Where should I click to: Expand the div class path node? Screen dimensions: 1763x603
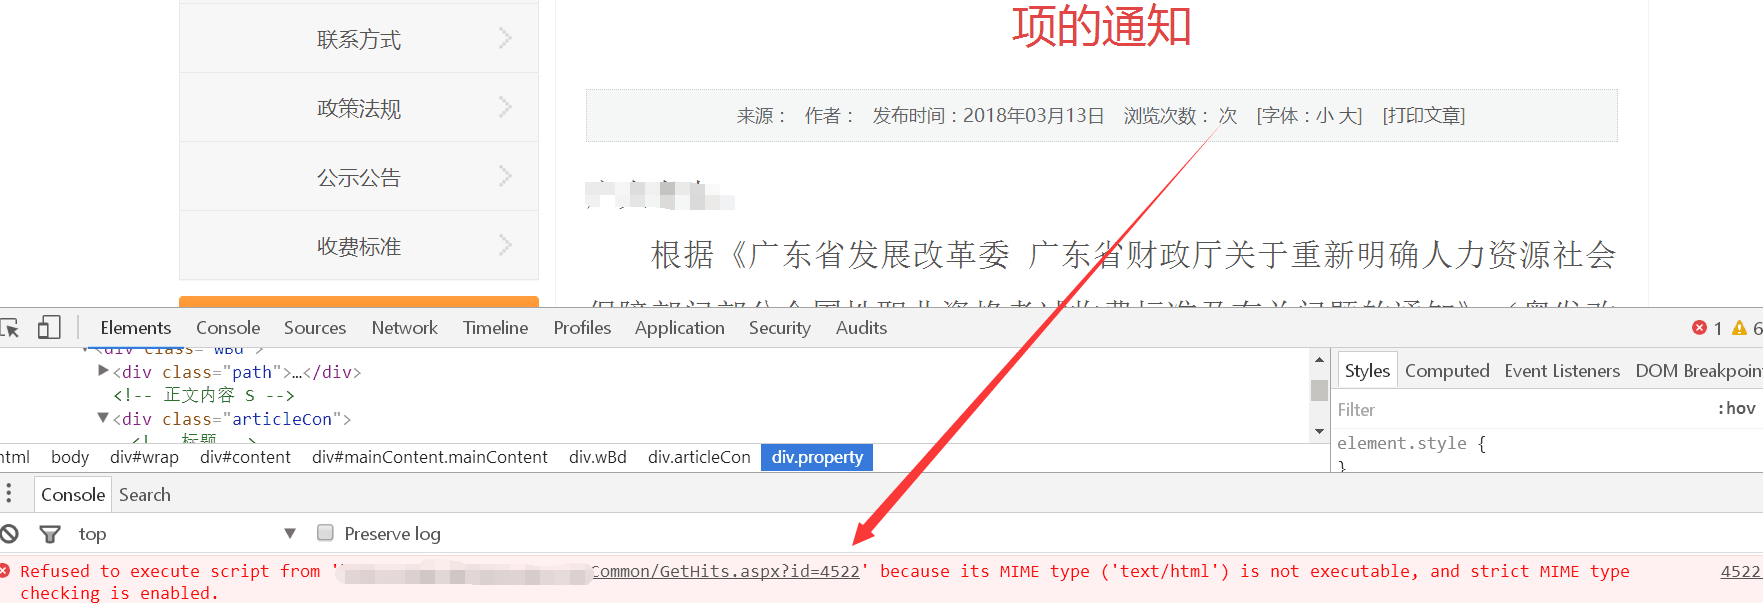[103, 371]
